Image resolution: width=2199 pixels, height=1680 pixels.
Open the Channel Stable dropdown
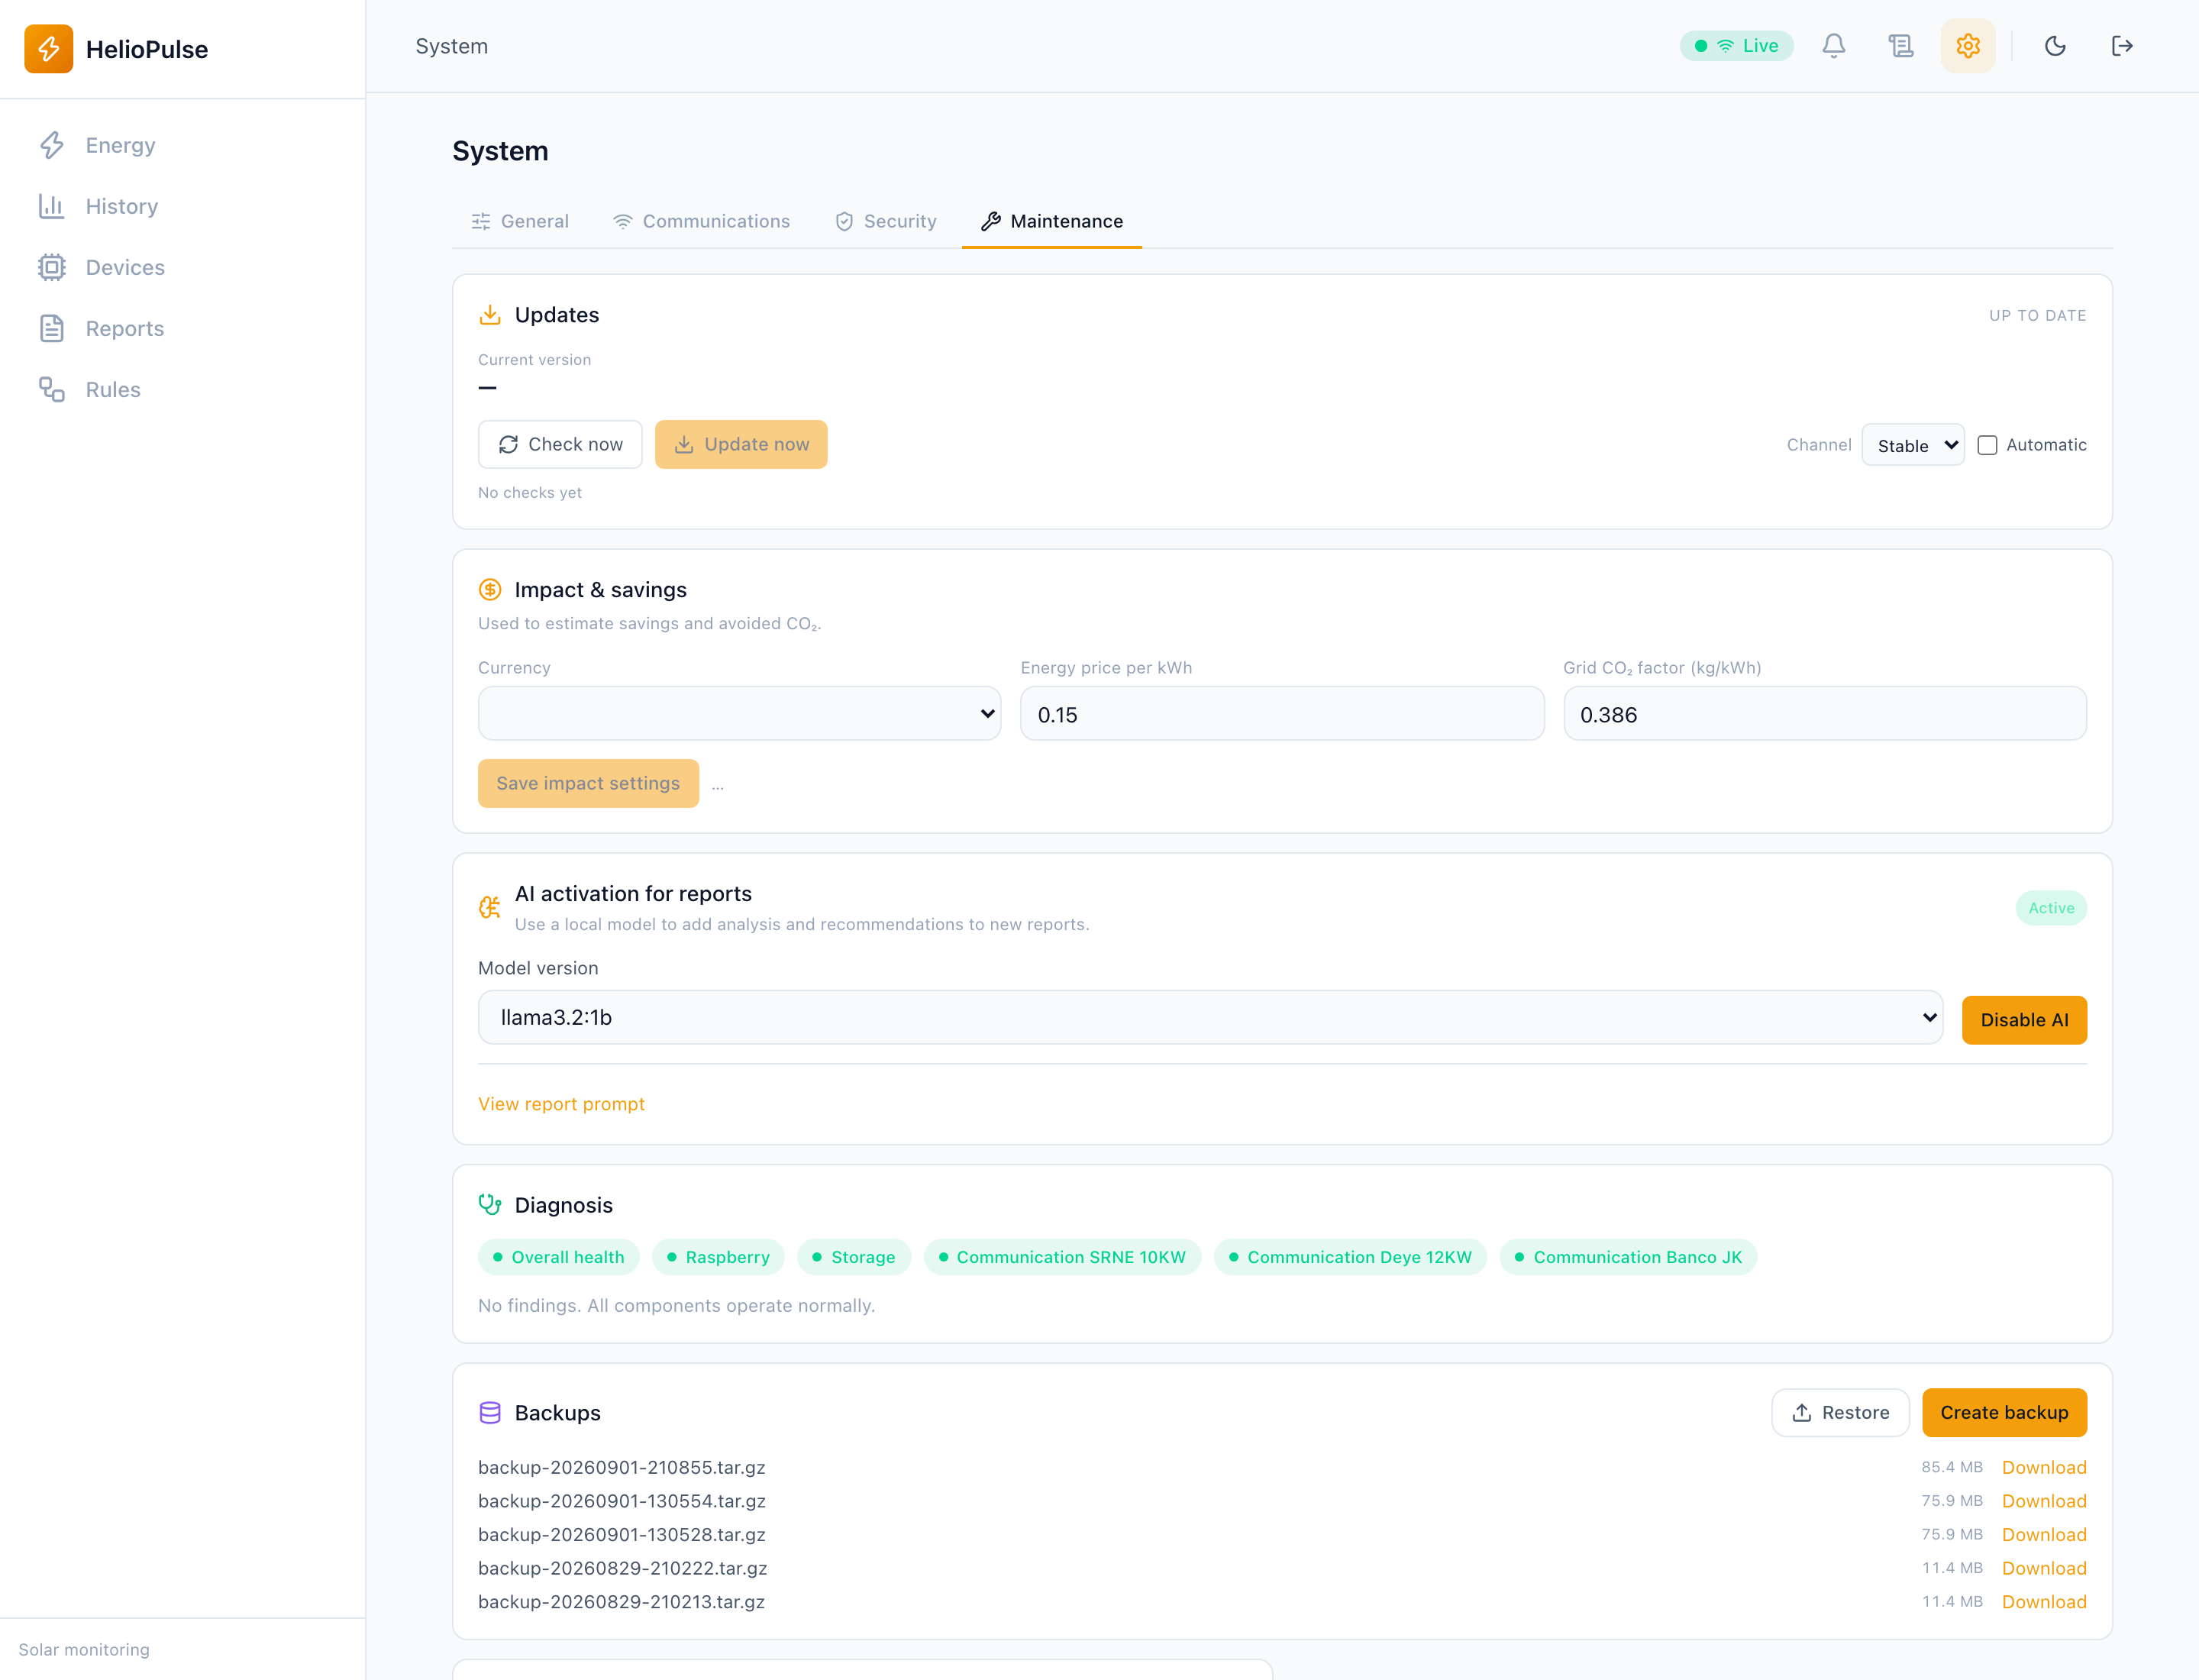(x=1912, y=445)
